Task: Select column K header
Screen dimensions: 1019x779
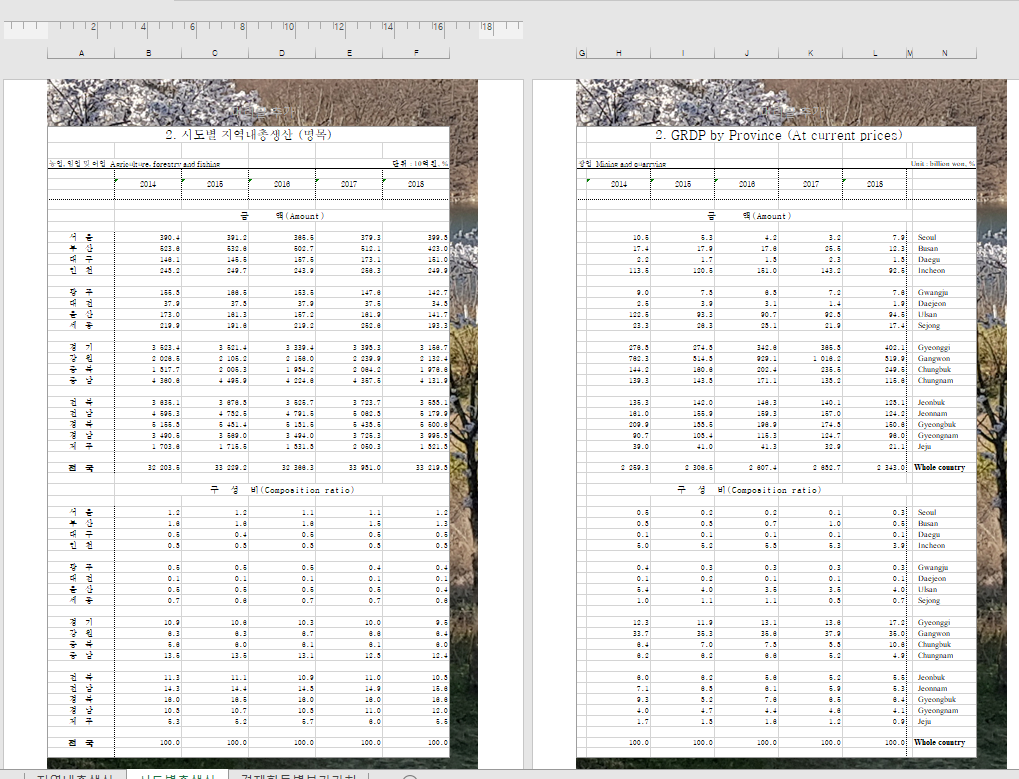Action: [x=810, y=53]
